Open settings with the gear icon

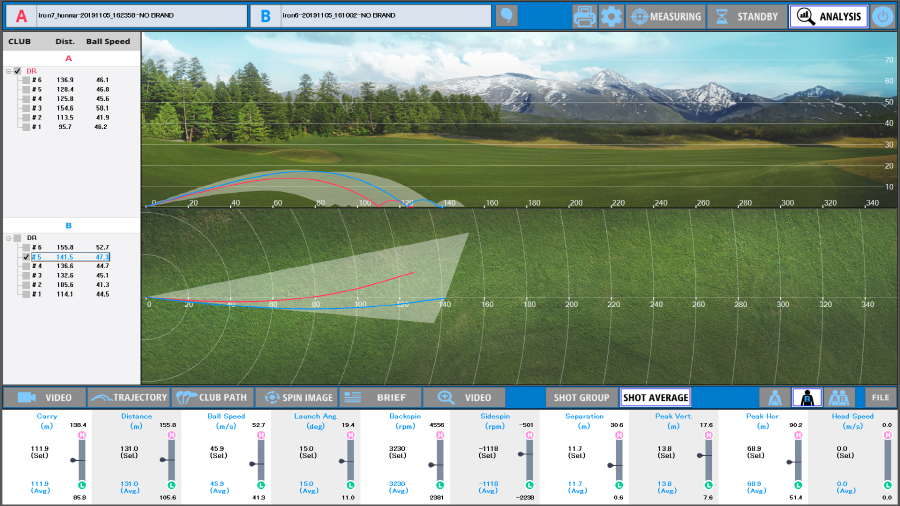pos(611,16)
